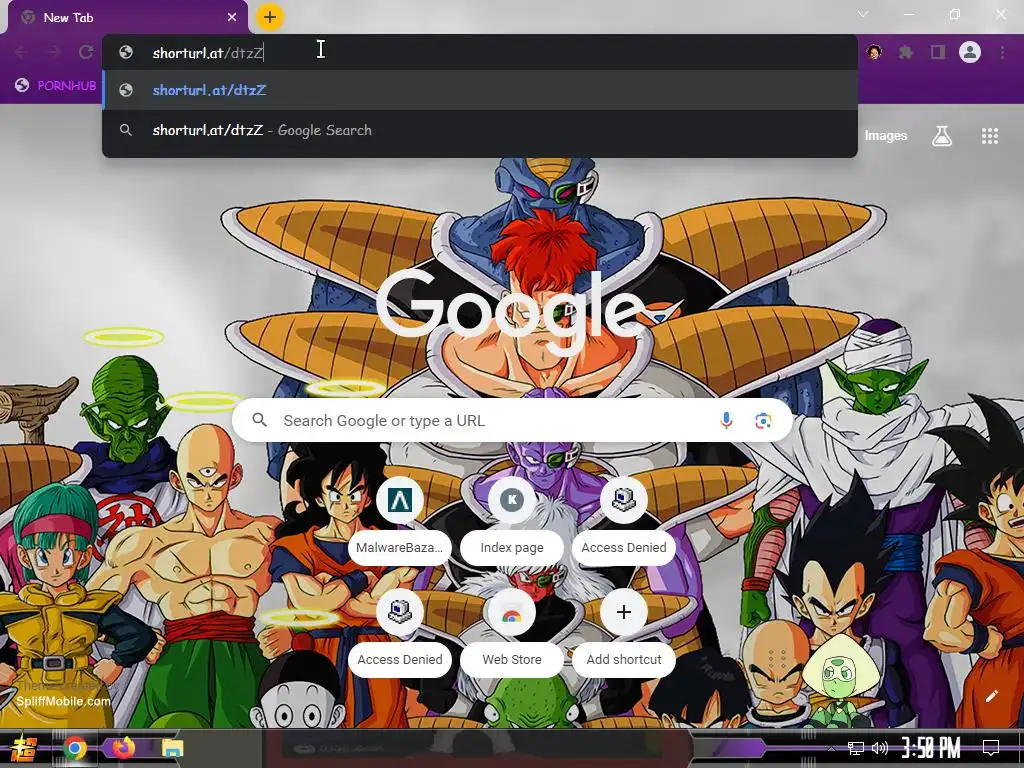
Task: Search by image with Google Lens
Action: pos(763,421)
